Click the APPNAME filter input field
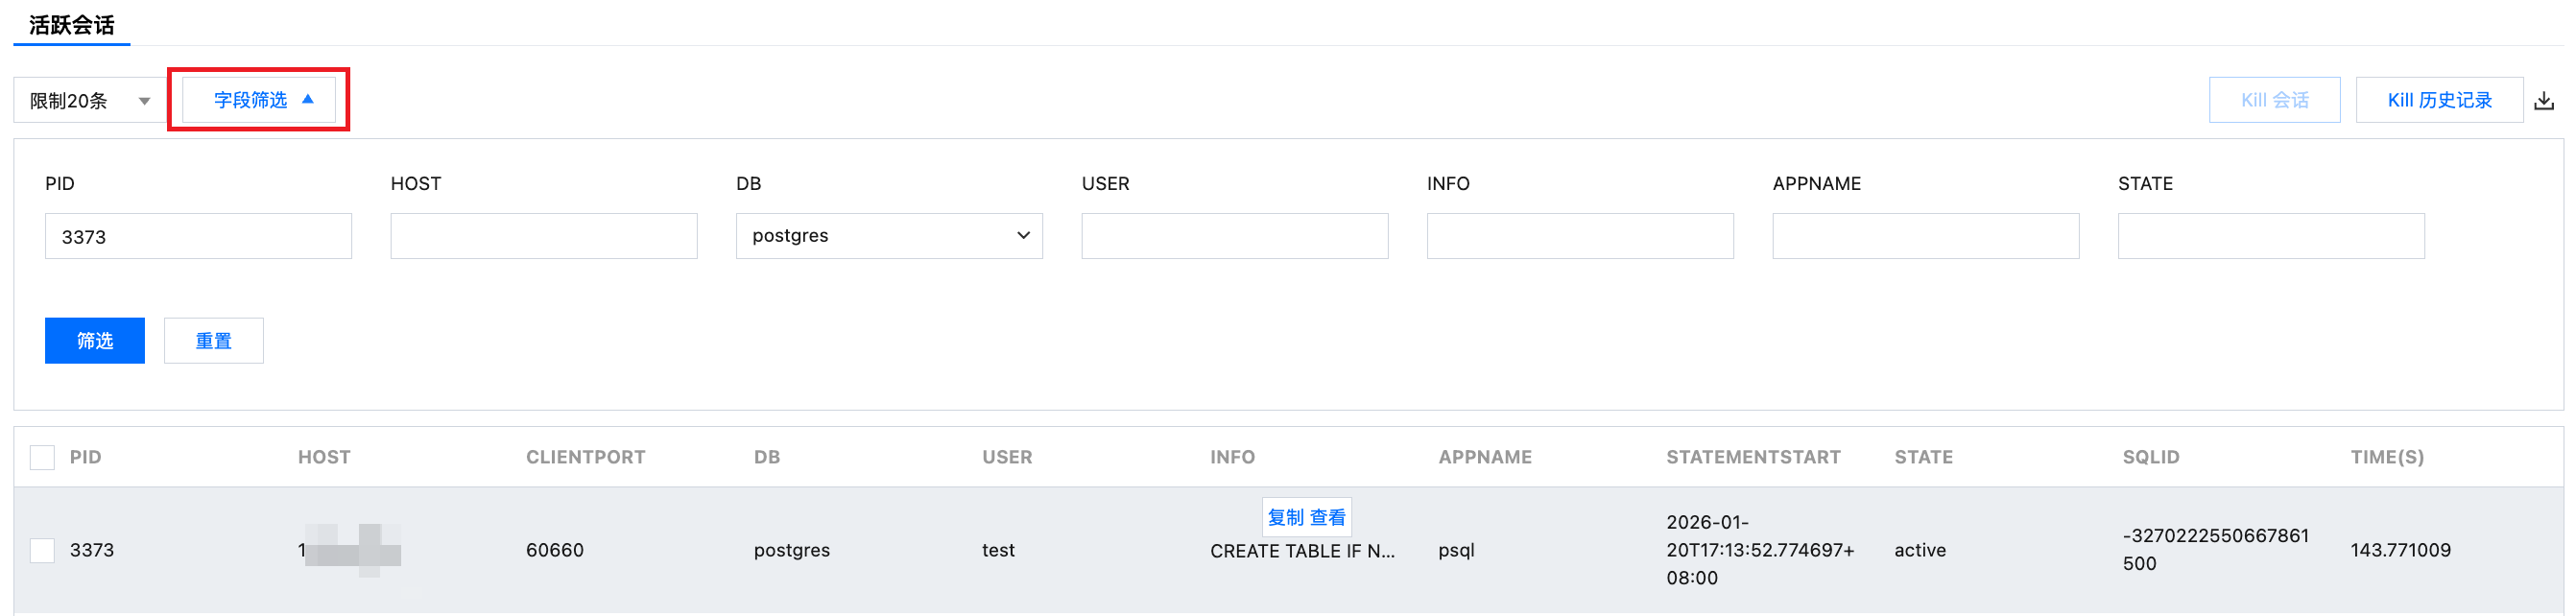Screen dimensions: 2576x616 (x=1925, y=237)
